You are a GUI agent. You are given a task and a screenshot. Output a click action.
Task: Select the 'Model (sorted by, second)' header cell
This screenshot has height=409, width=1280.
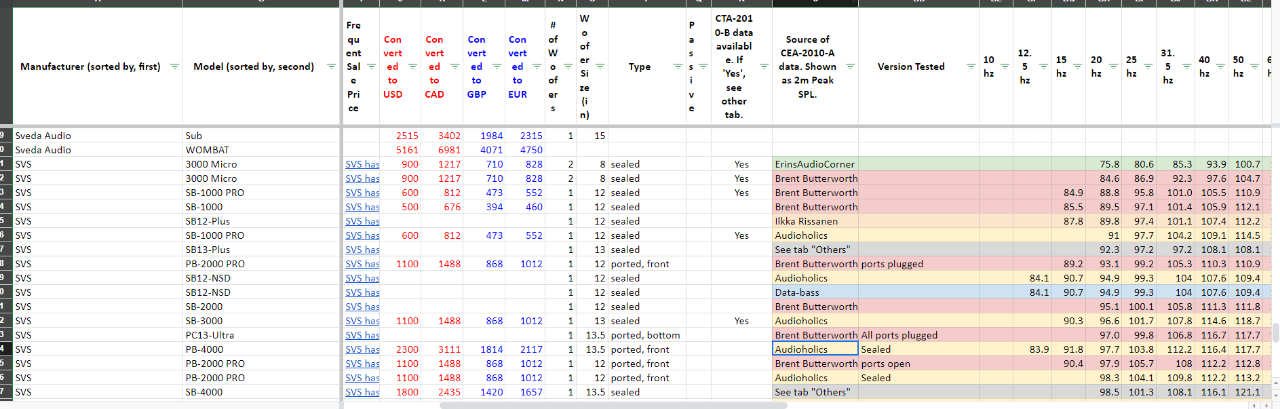(x=260, y=67)
